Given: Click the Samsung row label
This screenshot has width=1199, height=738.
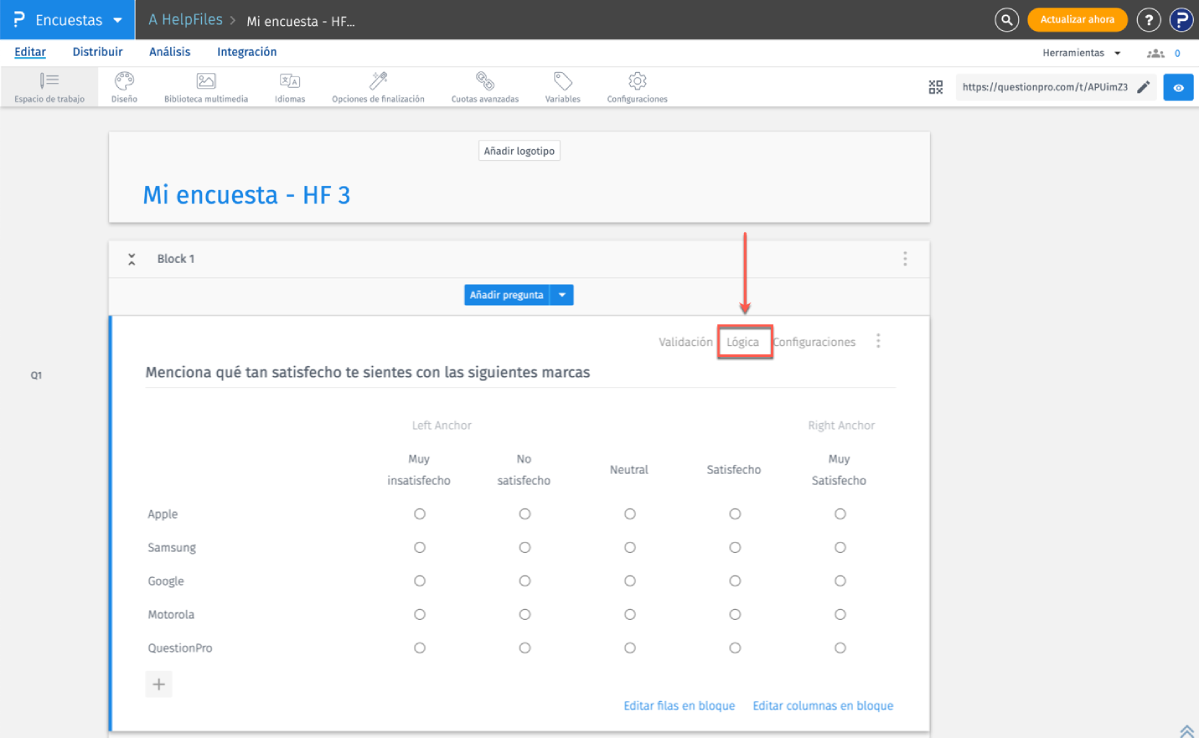Looking at the screenshot, I should [172, 548].
